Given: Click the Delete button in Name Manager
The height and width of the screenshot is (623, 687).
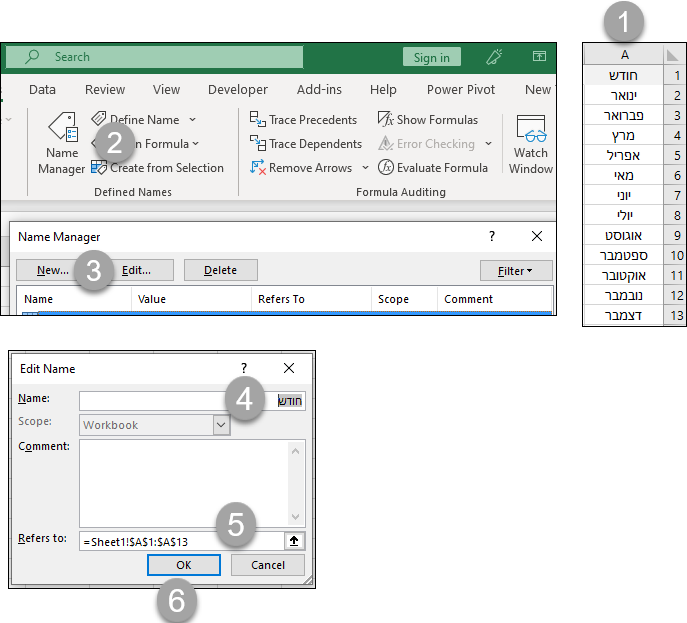Looking at the screenshot, I should (x=220, y=270).
